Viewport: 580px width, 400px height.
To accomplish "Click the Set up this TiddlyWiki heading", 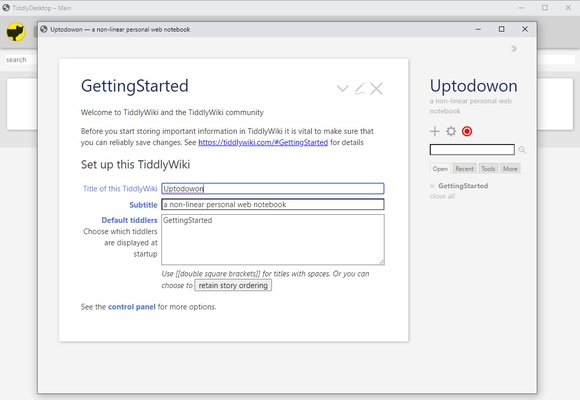I will tap(135, 164).
